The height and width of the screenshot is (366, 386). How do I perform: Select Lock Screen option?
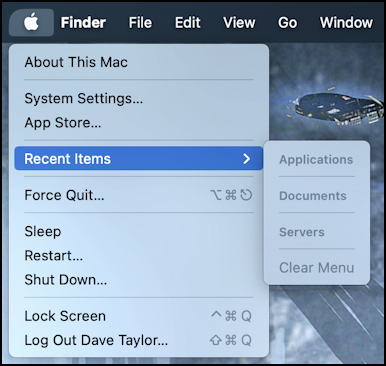139,316
